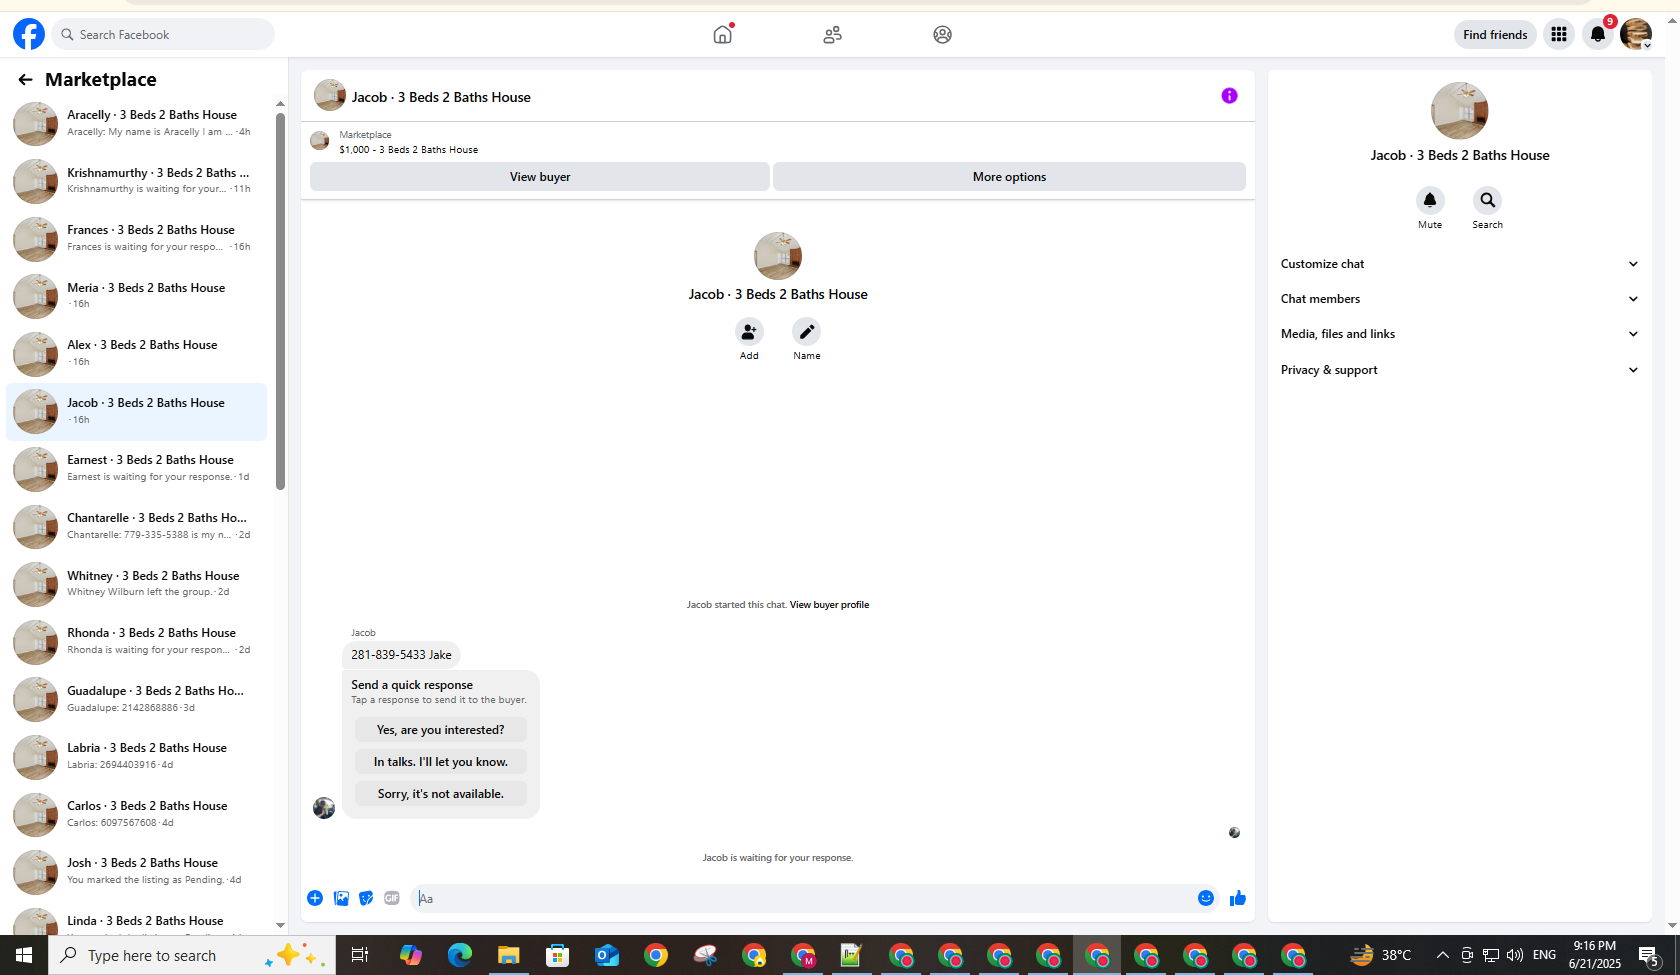Send quick reply 'Yes, are you interested?'
The width and height of the screenshot is (1680, 975).
click(441, 730)
